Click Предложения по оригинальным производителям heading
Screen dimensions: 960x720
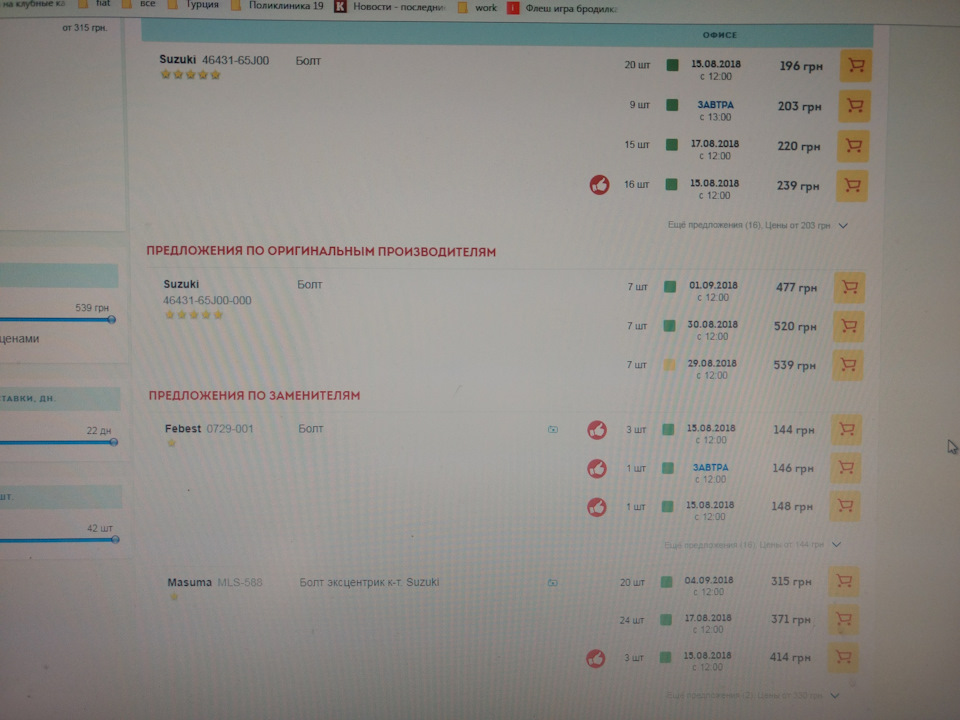click(x=321, y=252)
